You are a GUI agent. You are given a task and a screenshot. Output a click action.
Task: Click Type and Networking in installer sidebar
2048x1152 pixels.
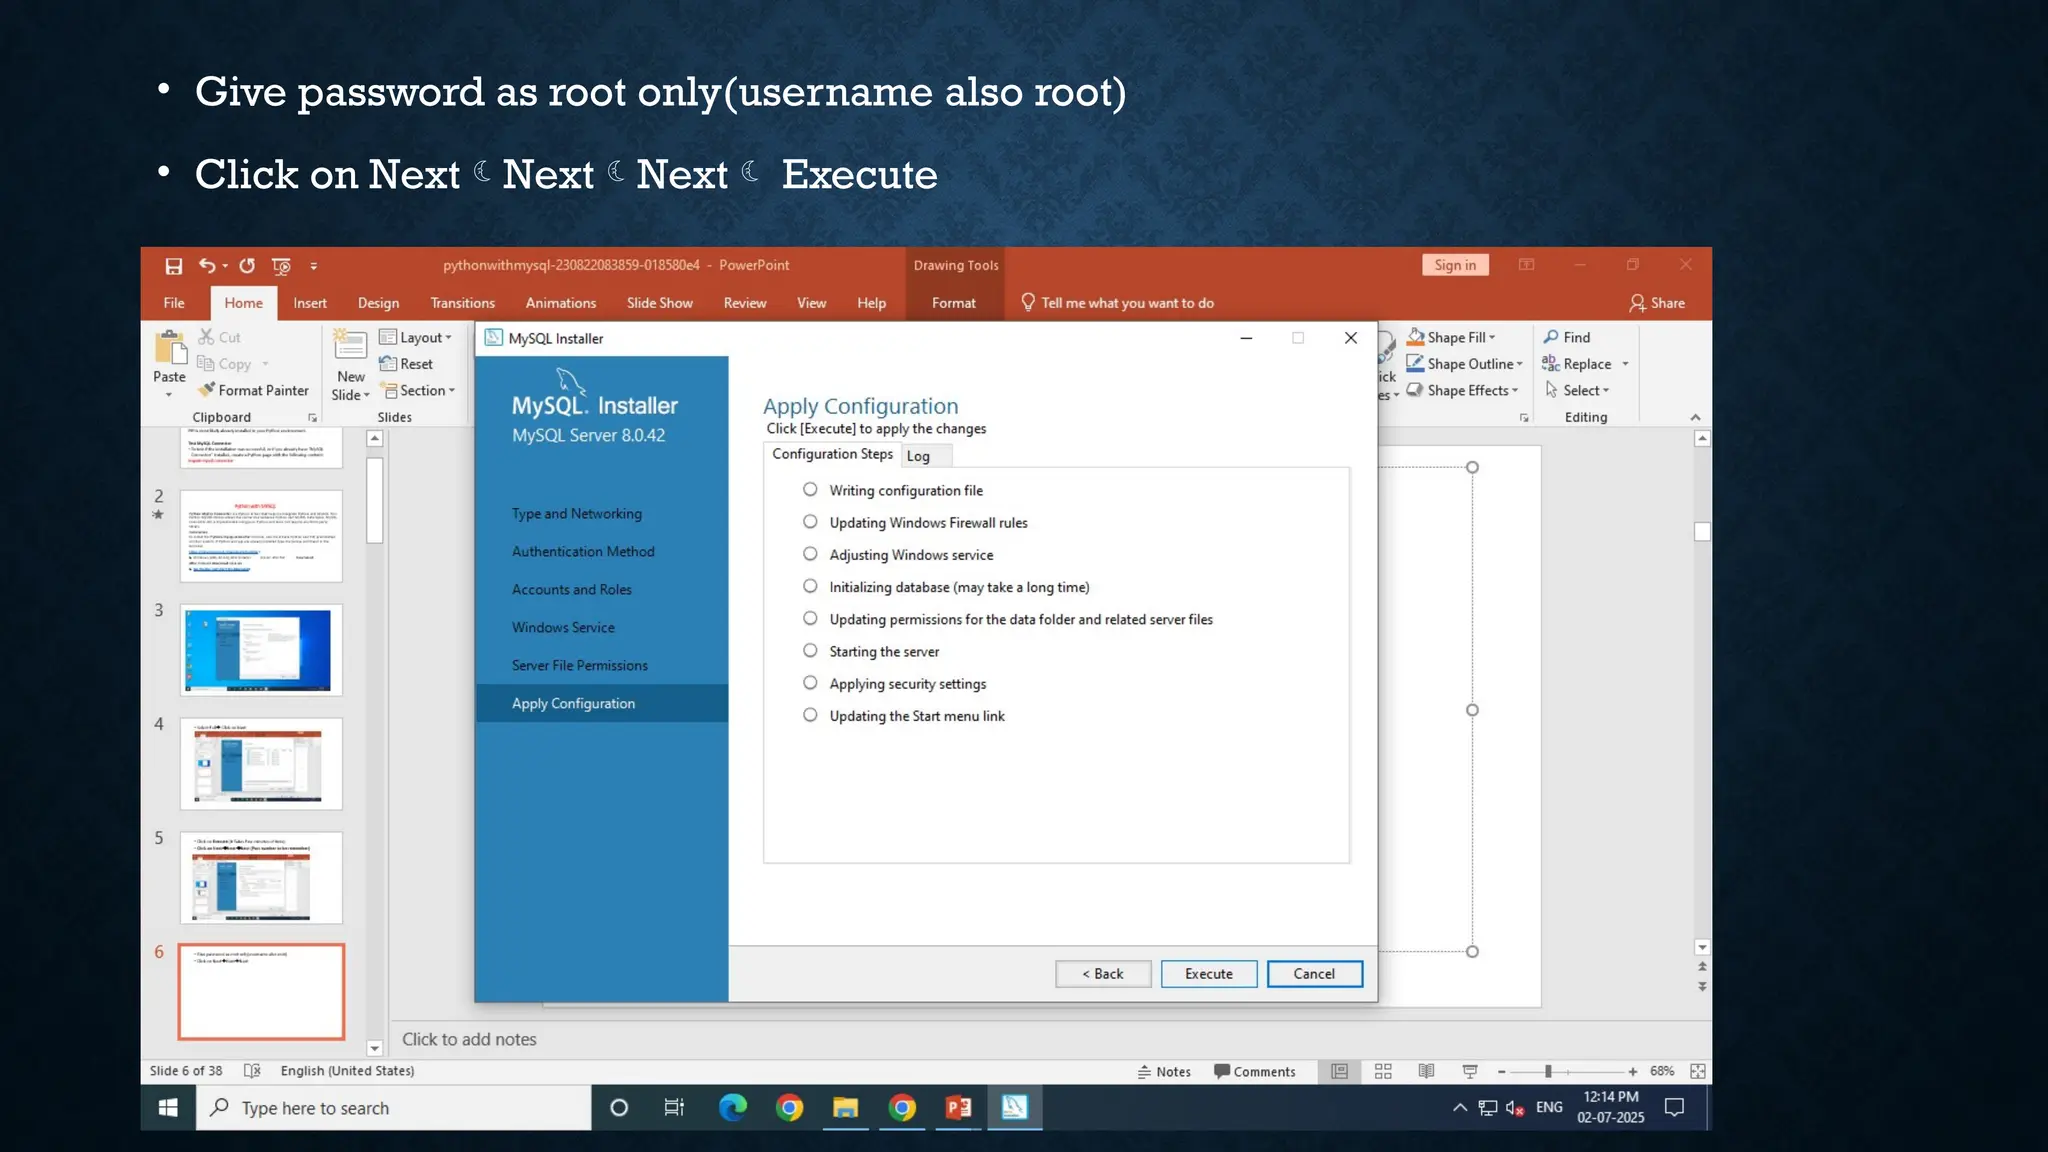tap(577, 514)
